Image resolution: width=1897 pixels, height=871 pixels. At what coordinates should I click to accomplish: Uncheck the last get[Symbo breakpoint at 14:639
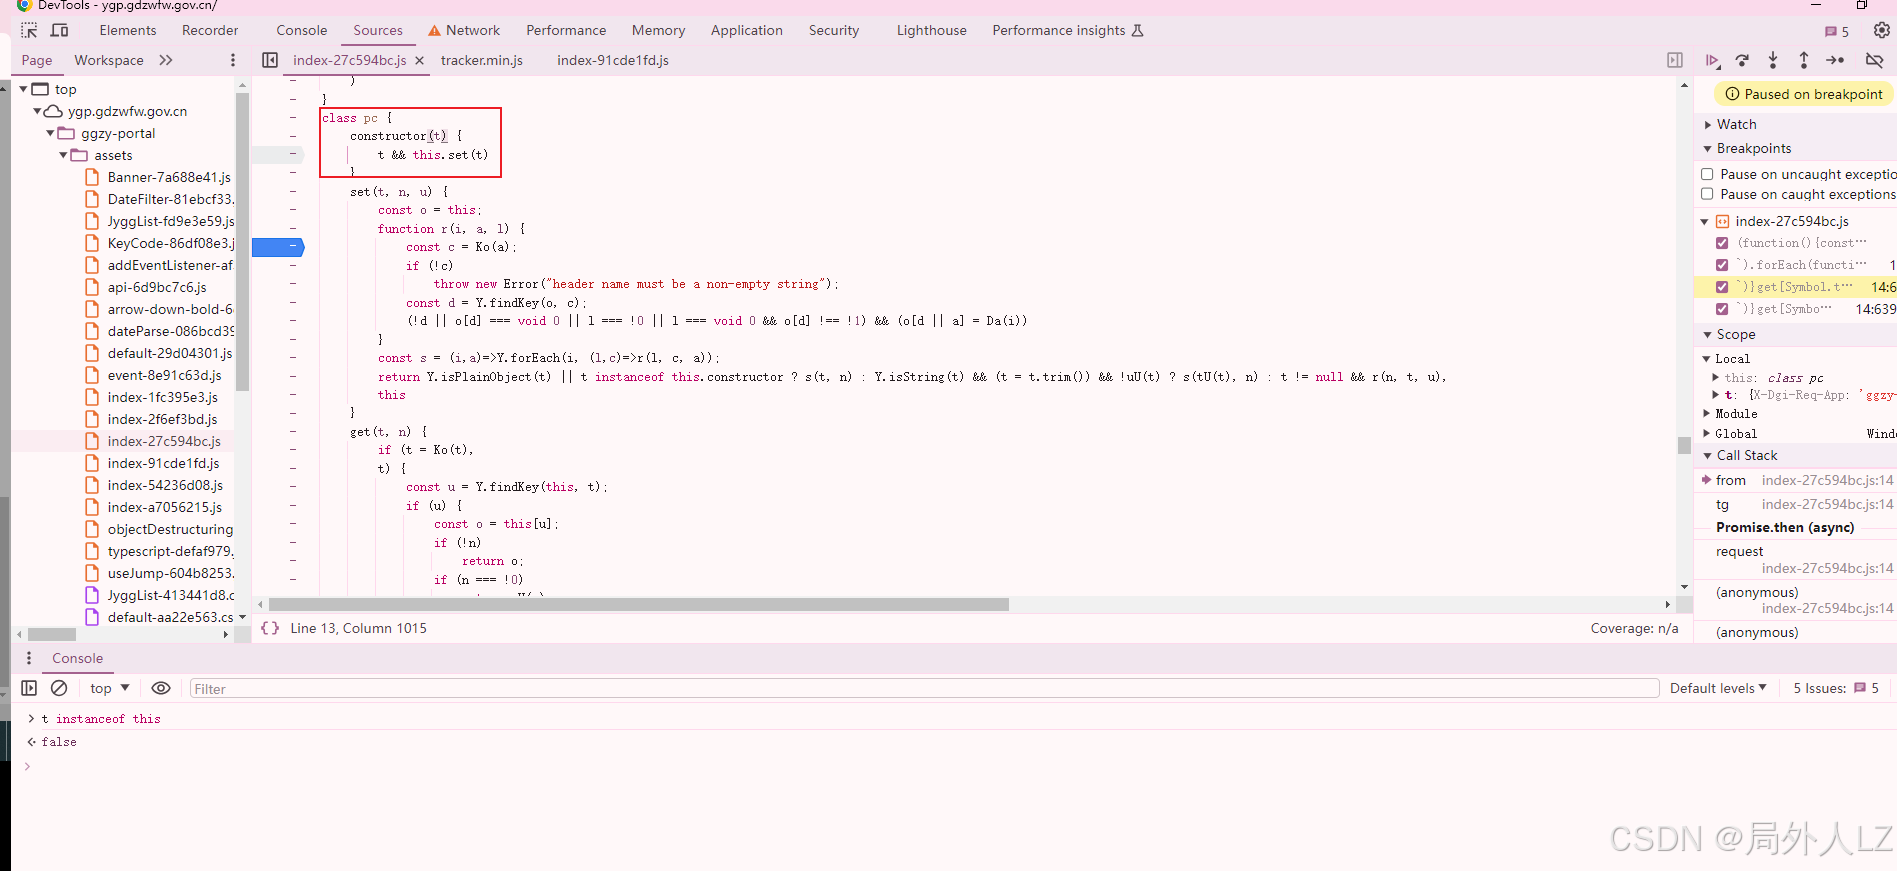[x=1722, y=309]
